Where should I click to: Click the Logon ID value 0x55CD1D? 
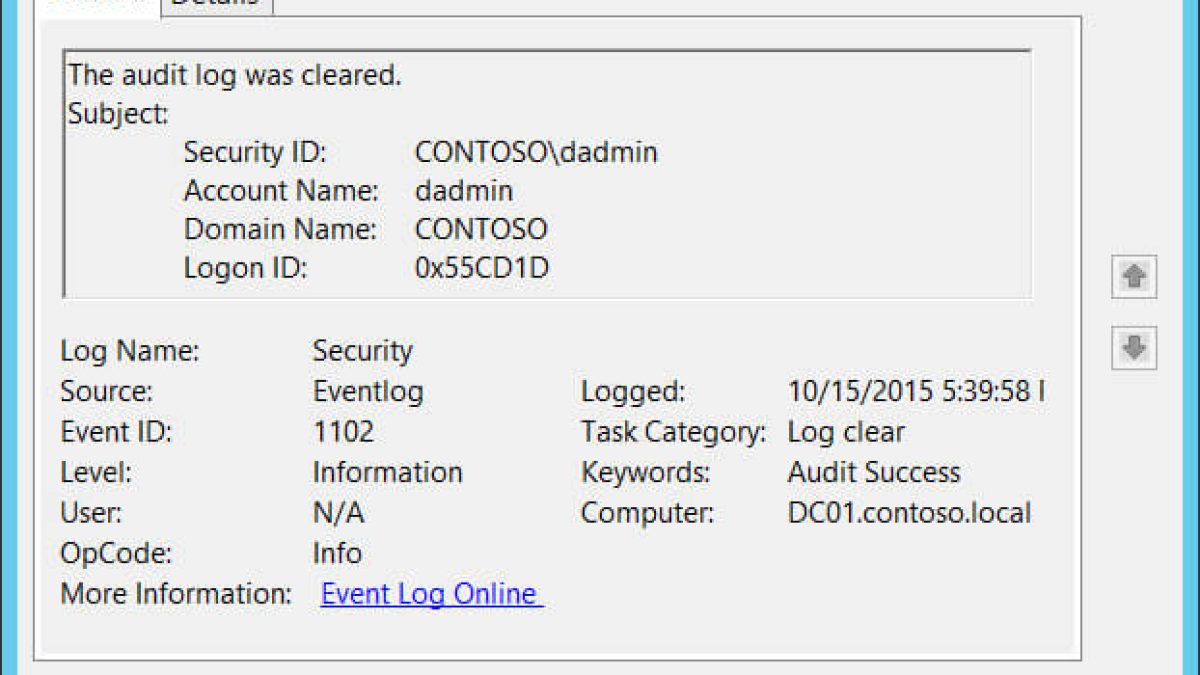point(482,268)
